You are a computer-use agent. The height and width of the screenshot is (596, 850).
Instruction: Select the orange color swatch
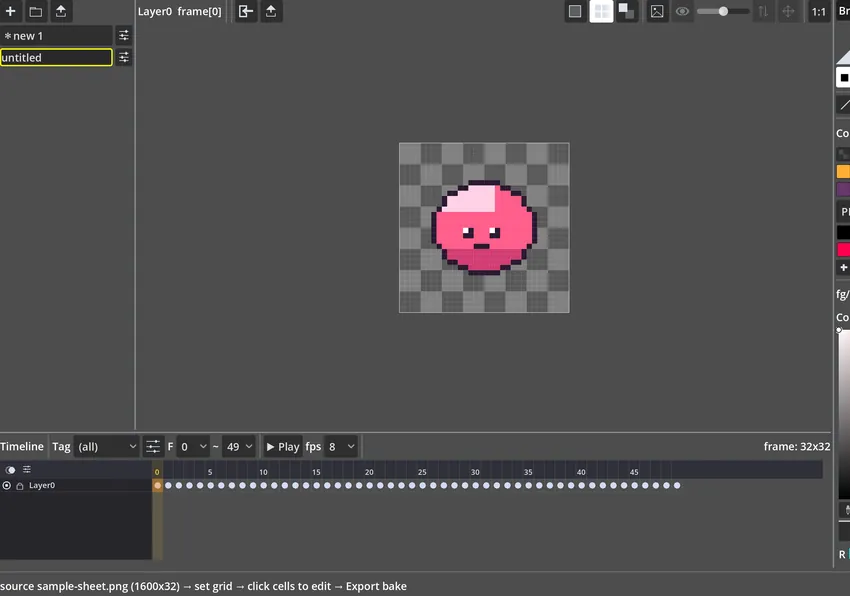pos(843,172)
